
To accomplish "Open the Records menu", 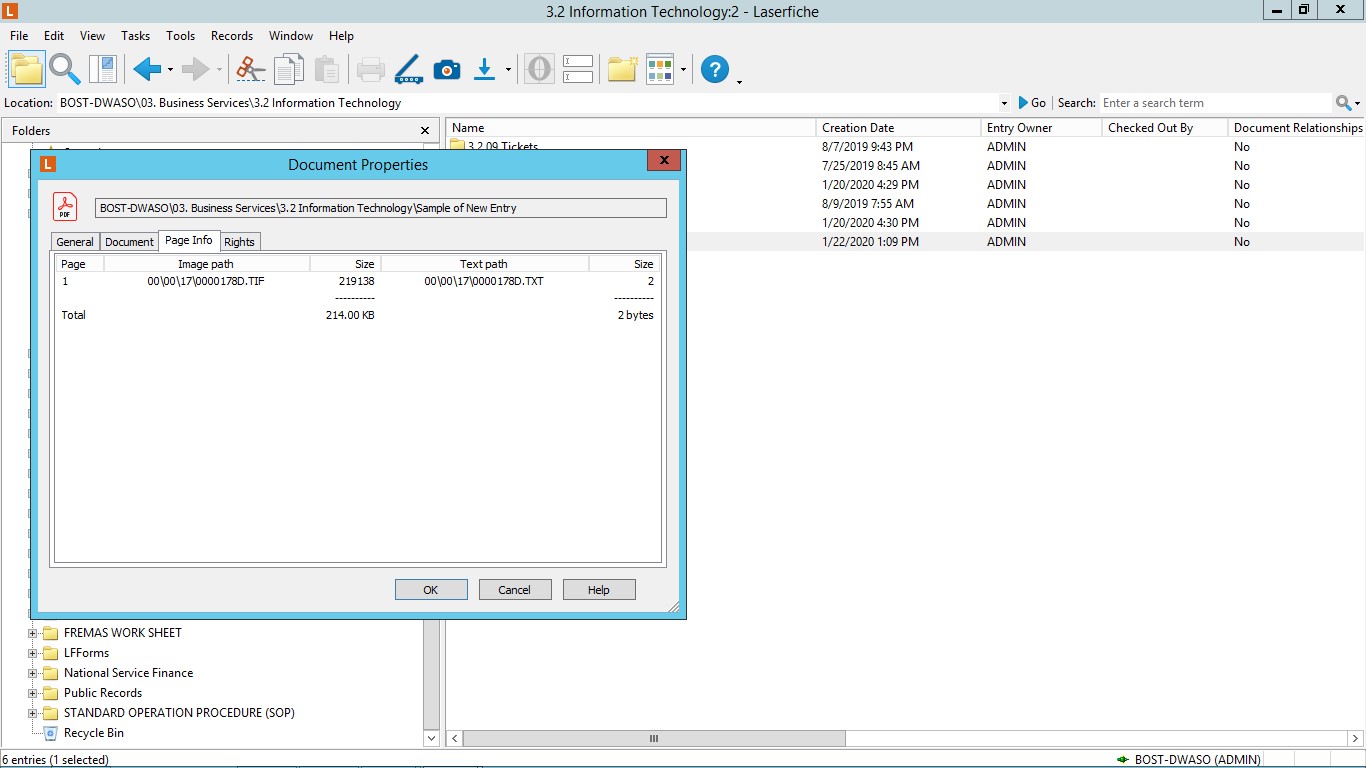I will pyautogui.click(x=232, y=36).
